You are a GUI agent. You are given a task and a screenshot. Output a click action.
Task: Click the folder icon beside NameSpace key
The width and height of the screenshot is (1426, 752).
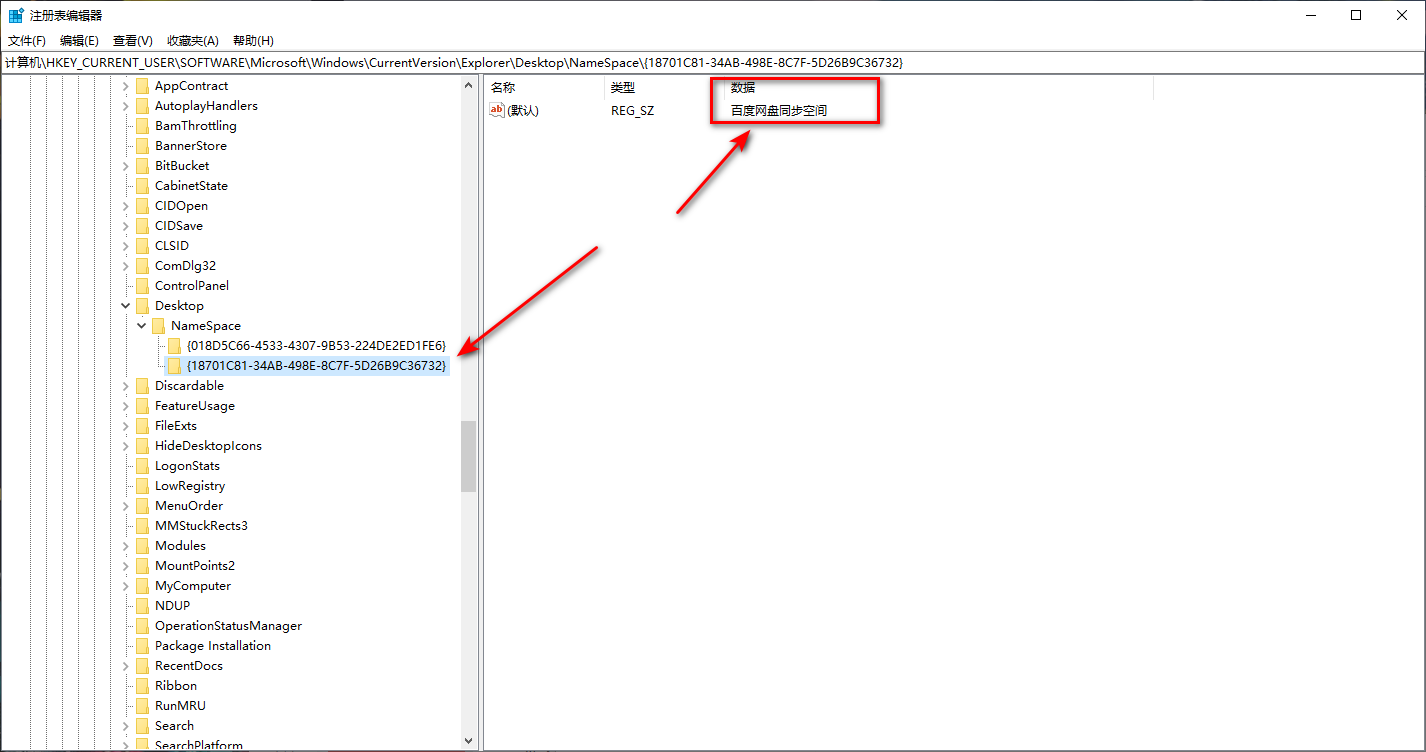(158, 326)
